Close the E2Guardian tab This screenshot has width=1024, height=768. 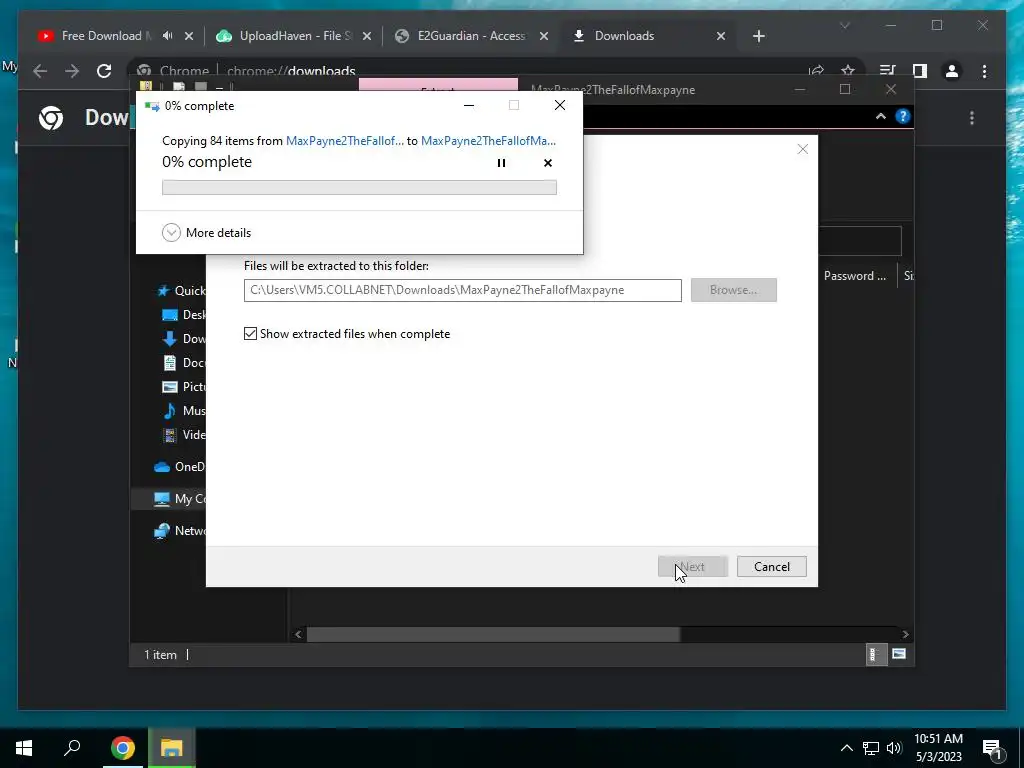coord(543,37)
